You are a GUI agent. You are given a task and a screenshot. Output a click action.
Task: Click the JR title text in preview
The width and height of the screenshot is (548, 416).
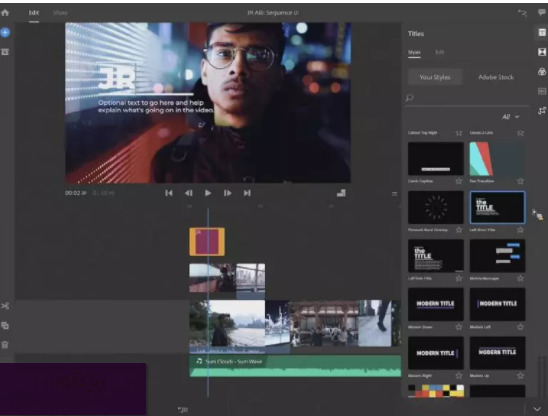tap(117, 79)
